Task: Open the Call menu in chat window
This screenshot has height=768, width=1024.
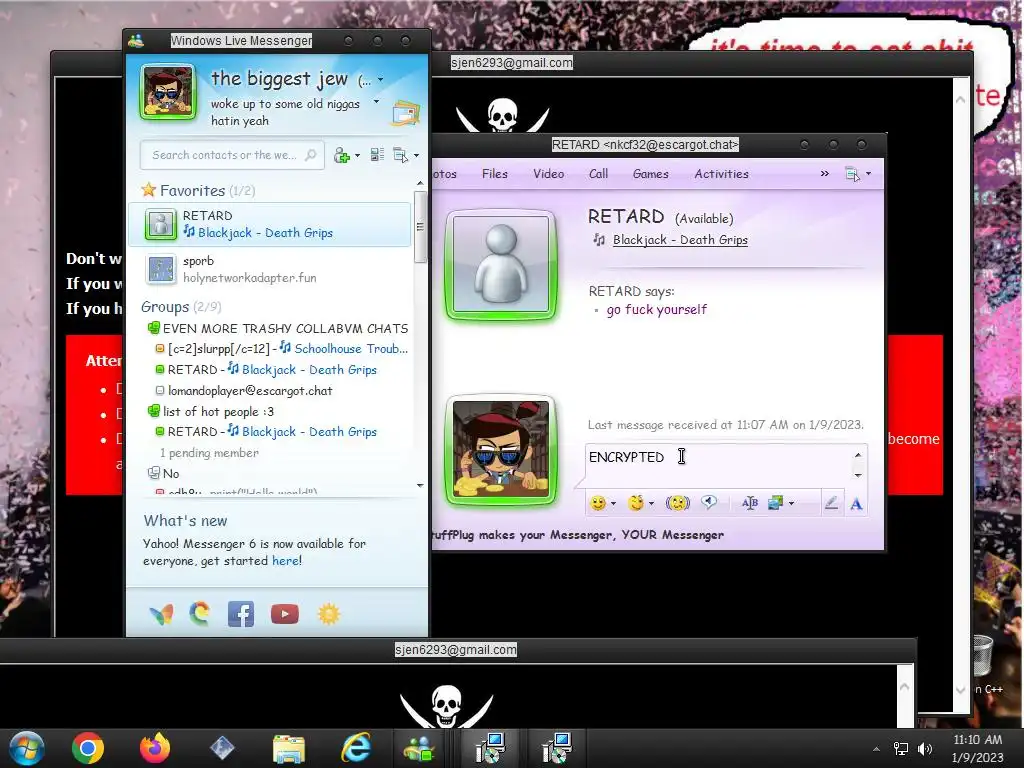Action: tap(598, 174)
